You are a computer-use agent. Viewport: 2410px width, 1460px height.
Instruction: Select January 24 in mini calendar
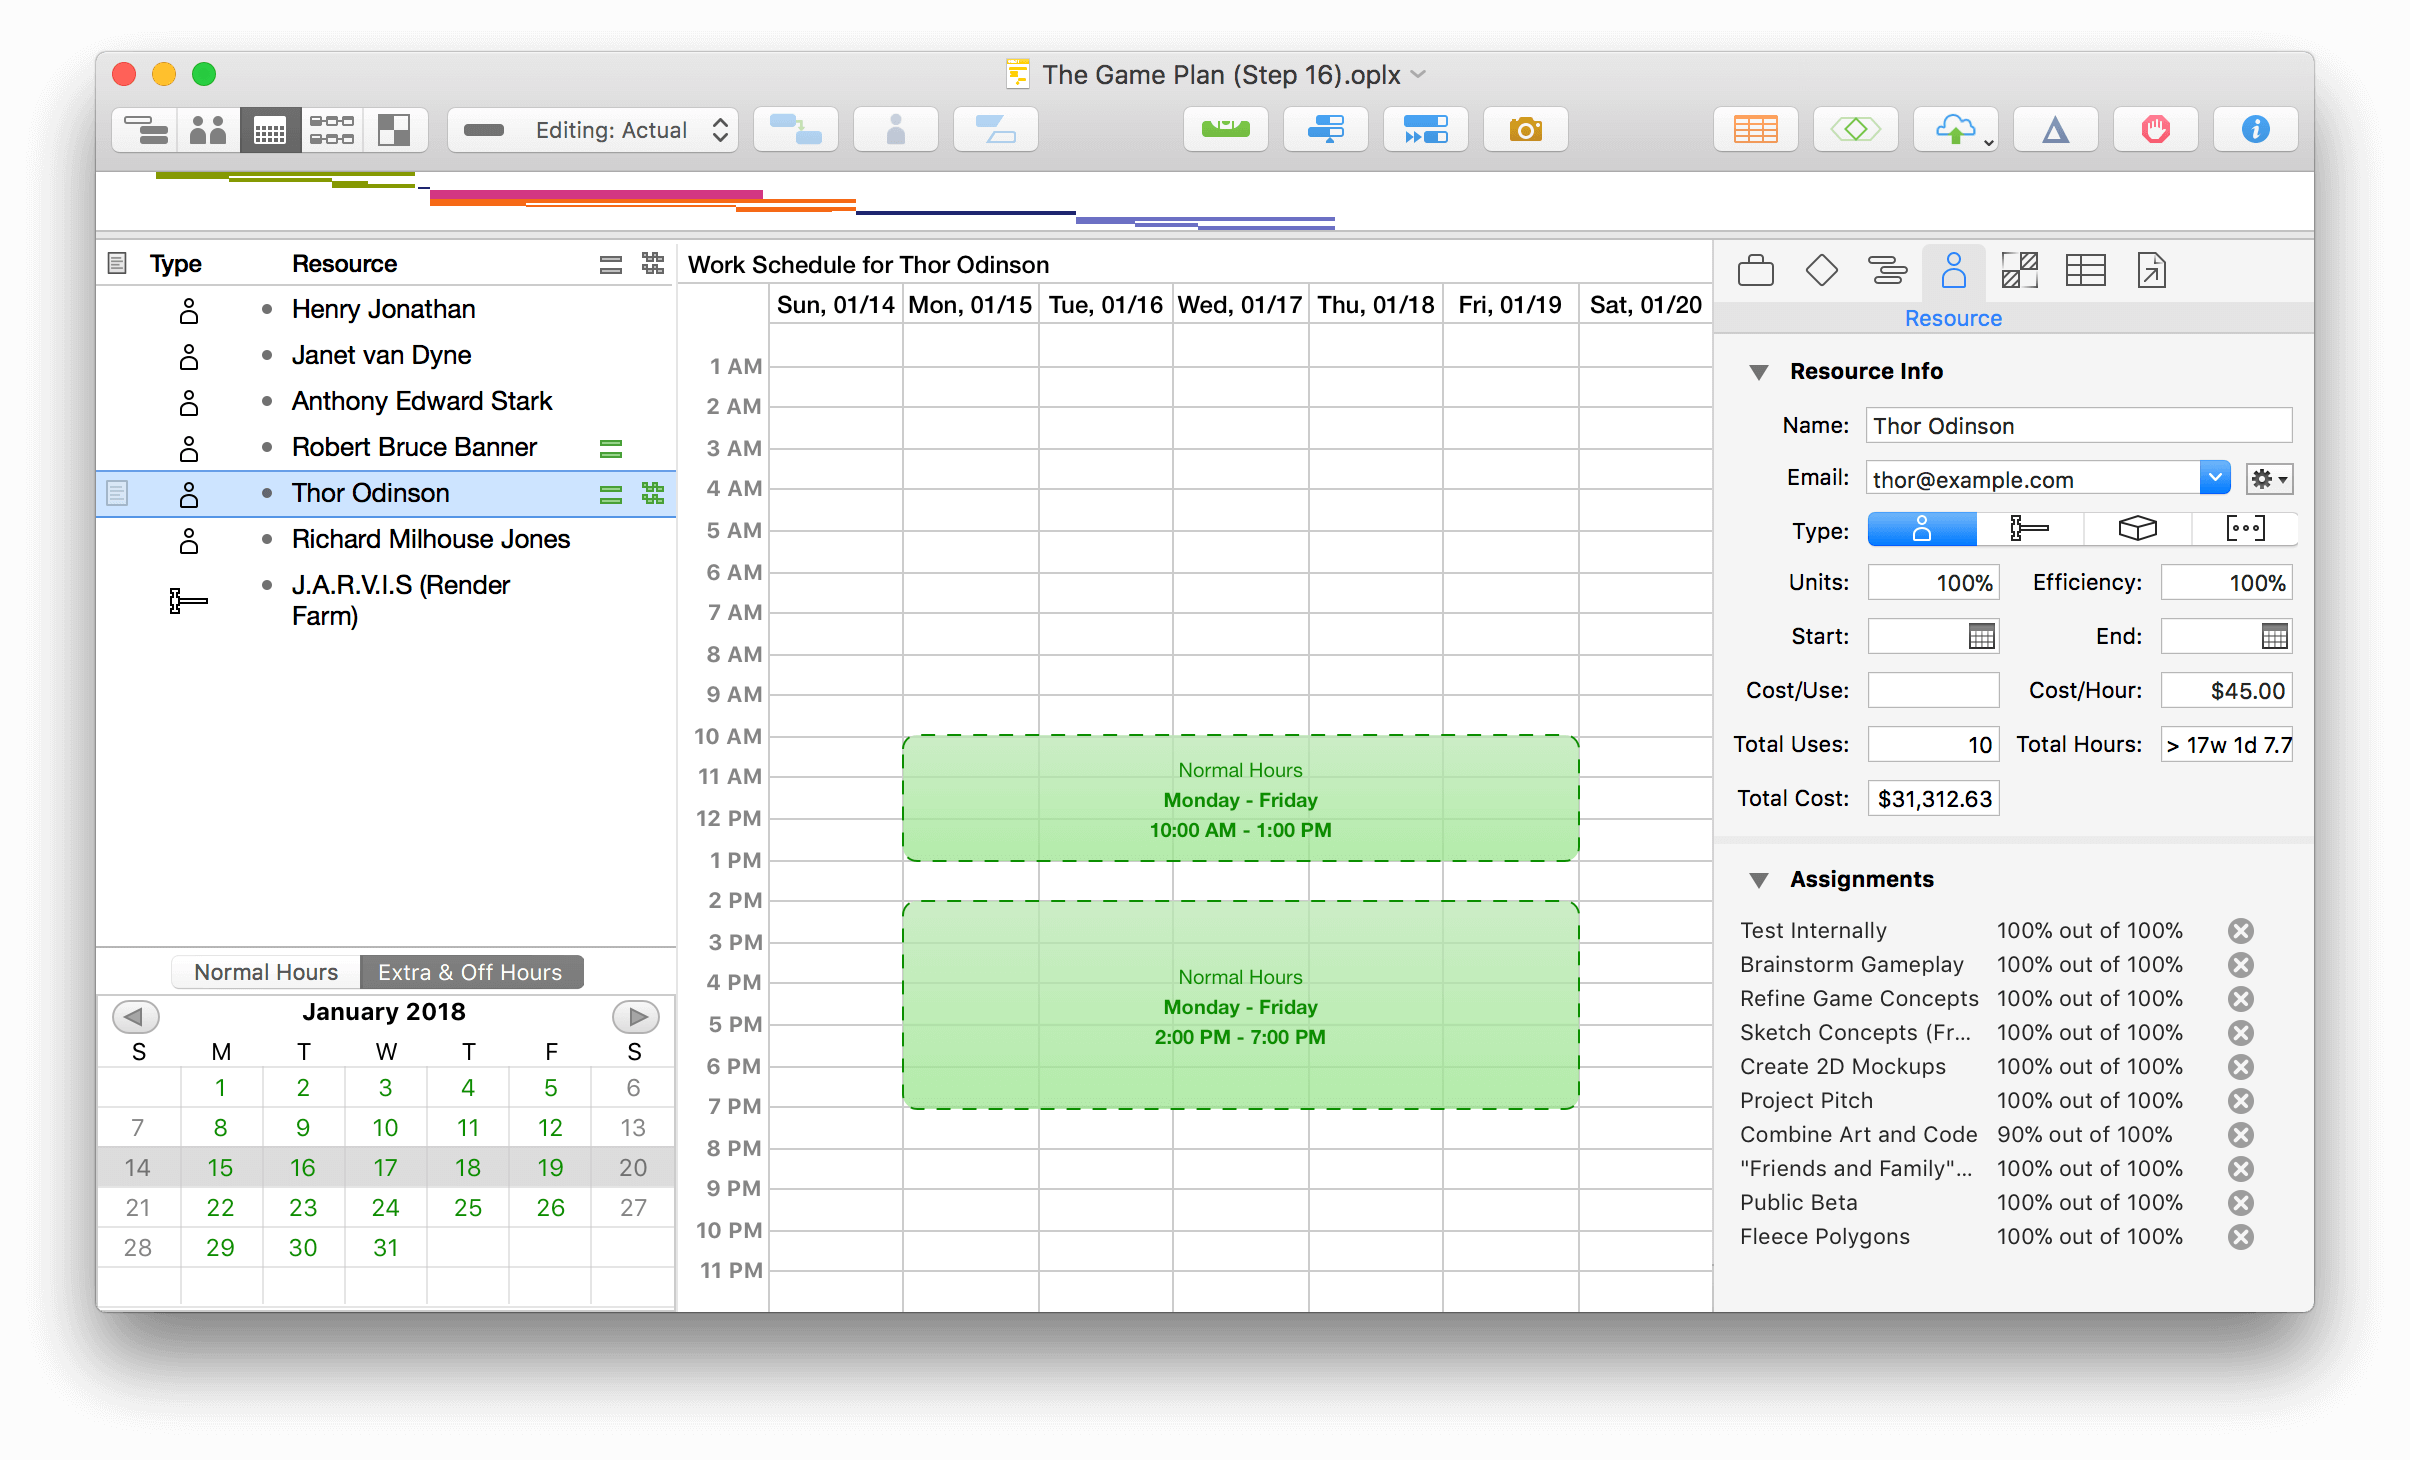pos(385,1208)
